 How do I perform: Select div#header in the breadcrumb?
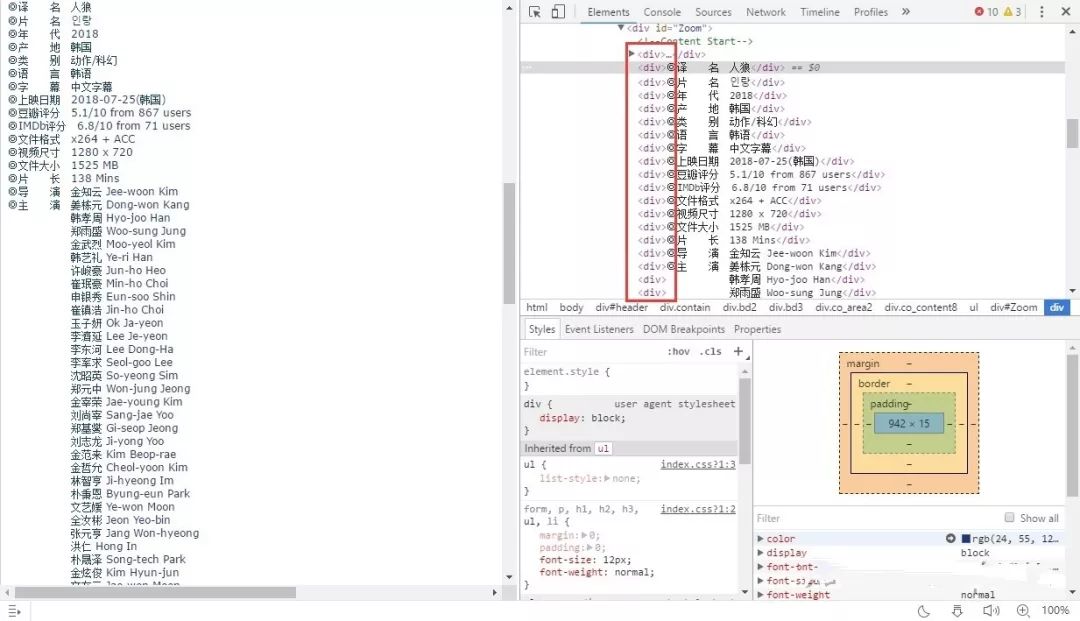pos(621,307)
